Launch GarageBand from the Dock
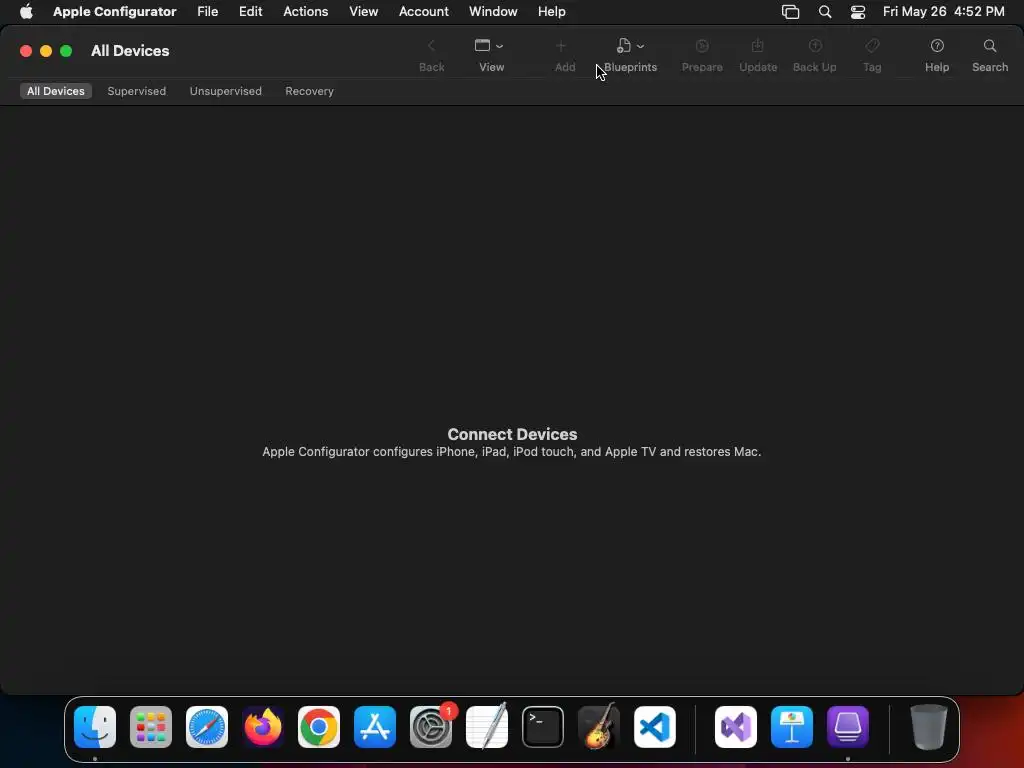 point(599,727)
